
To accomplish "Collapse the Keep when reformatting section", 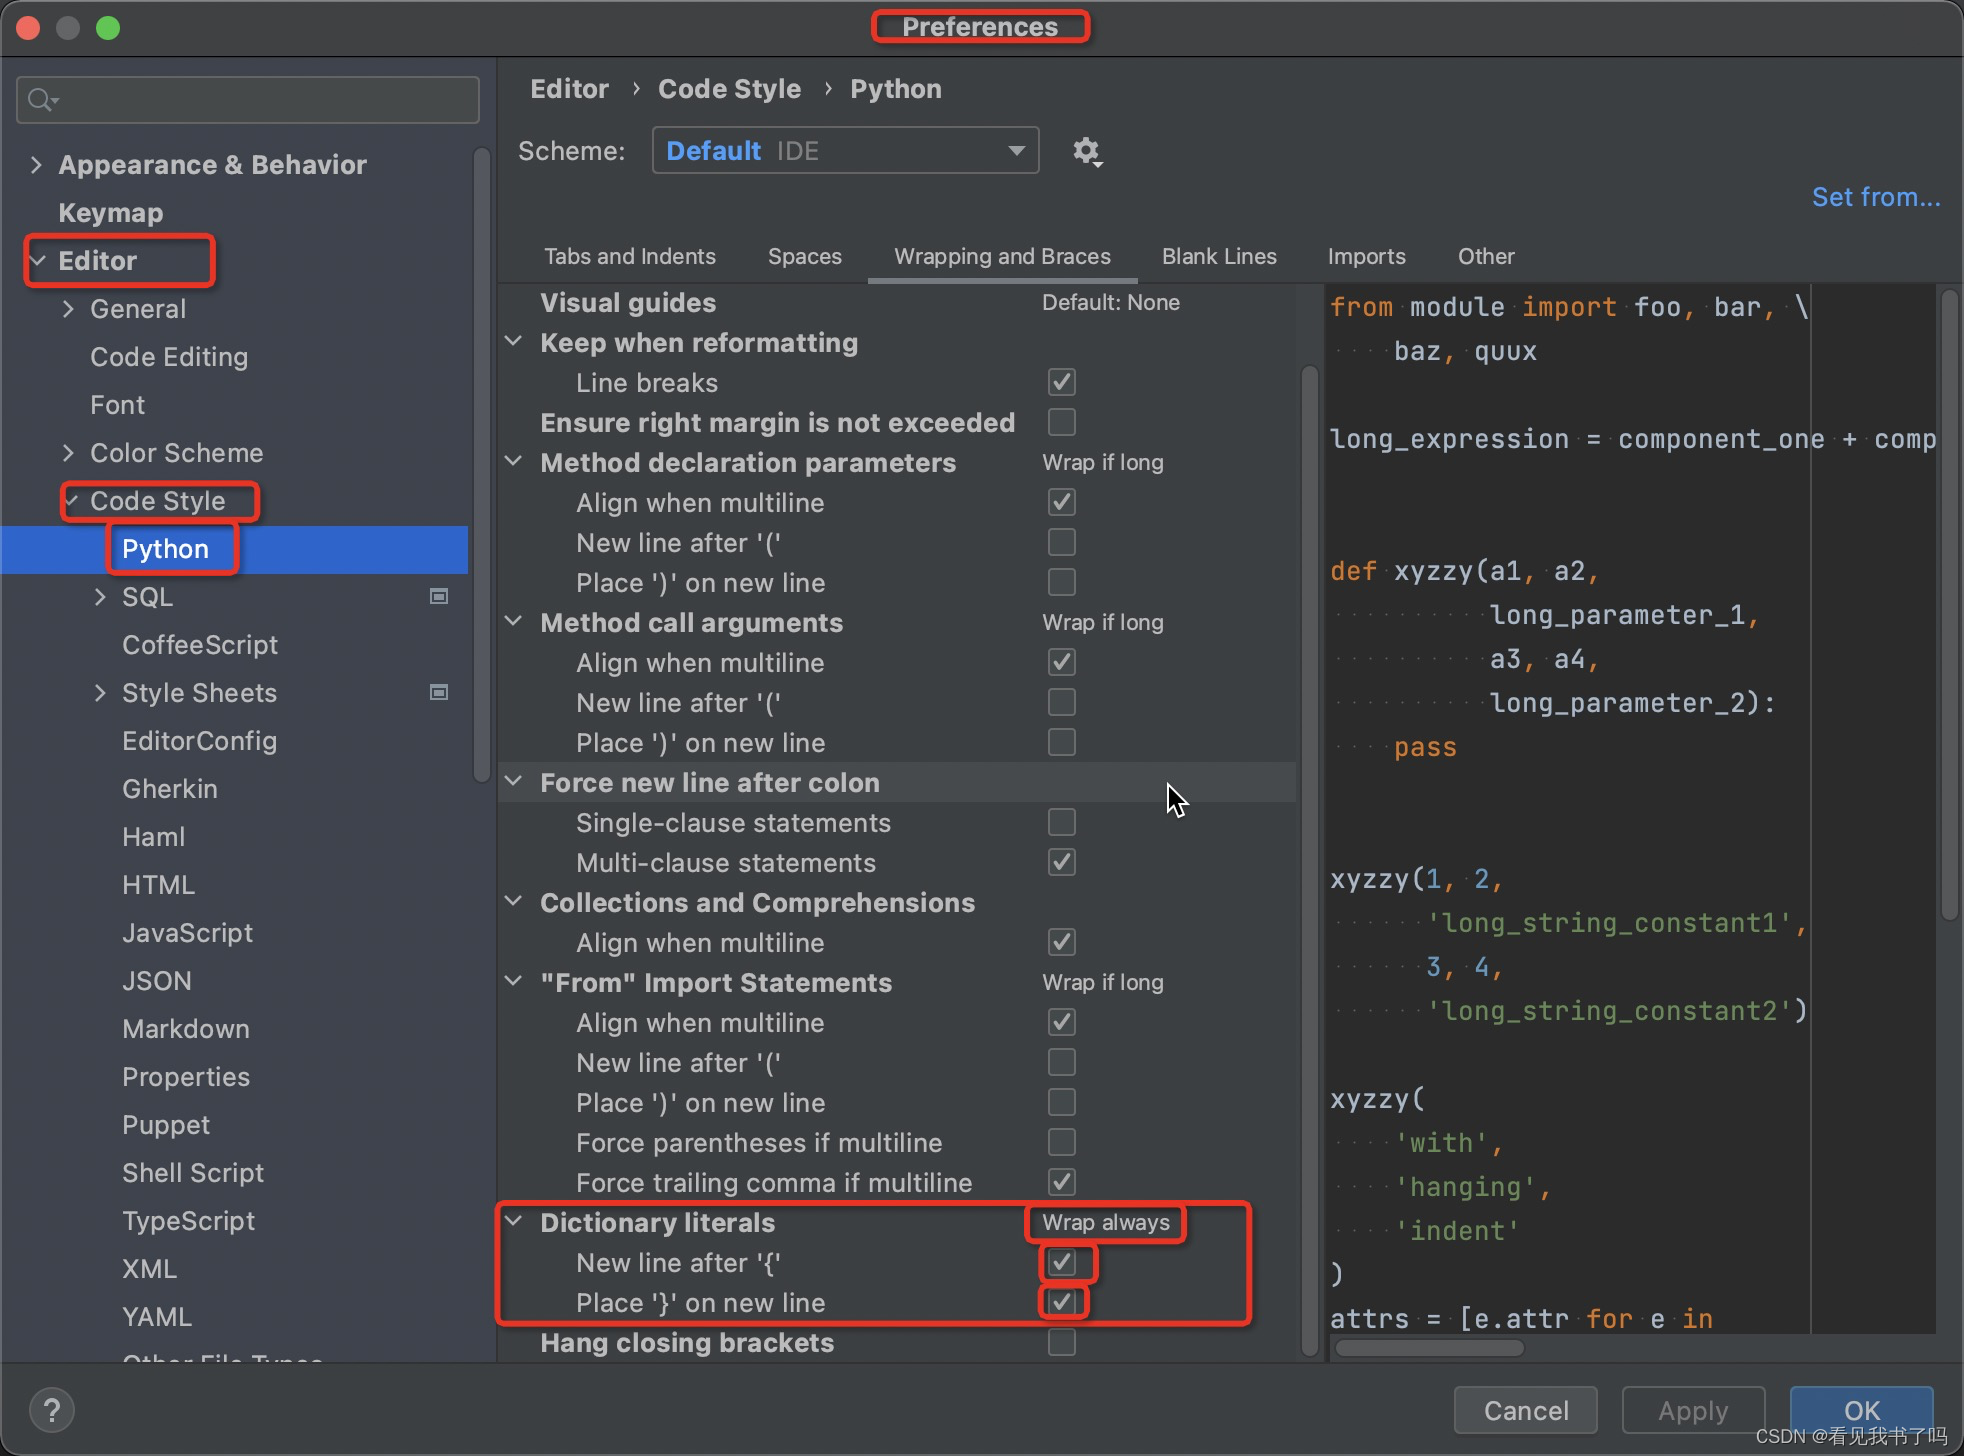I will point(514,342).
